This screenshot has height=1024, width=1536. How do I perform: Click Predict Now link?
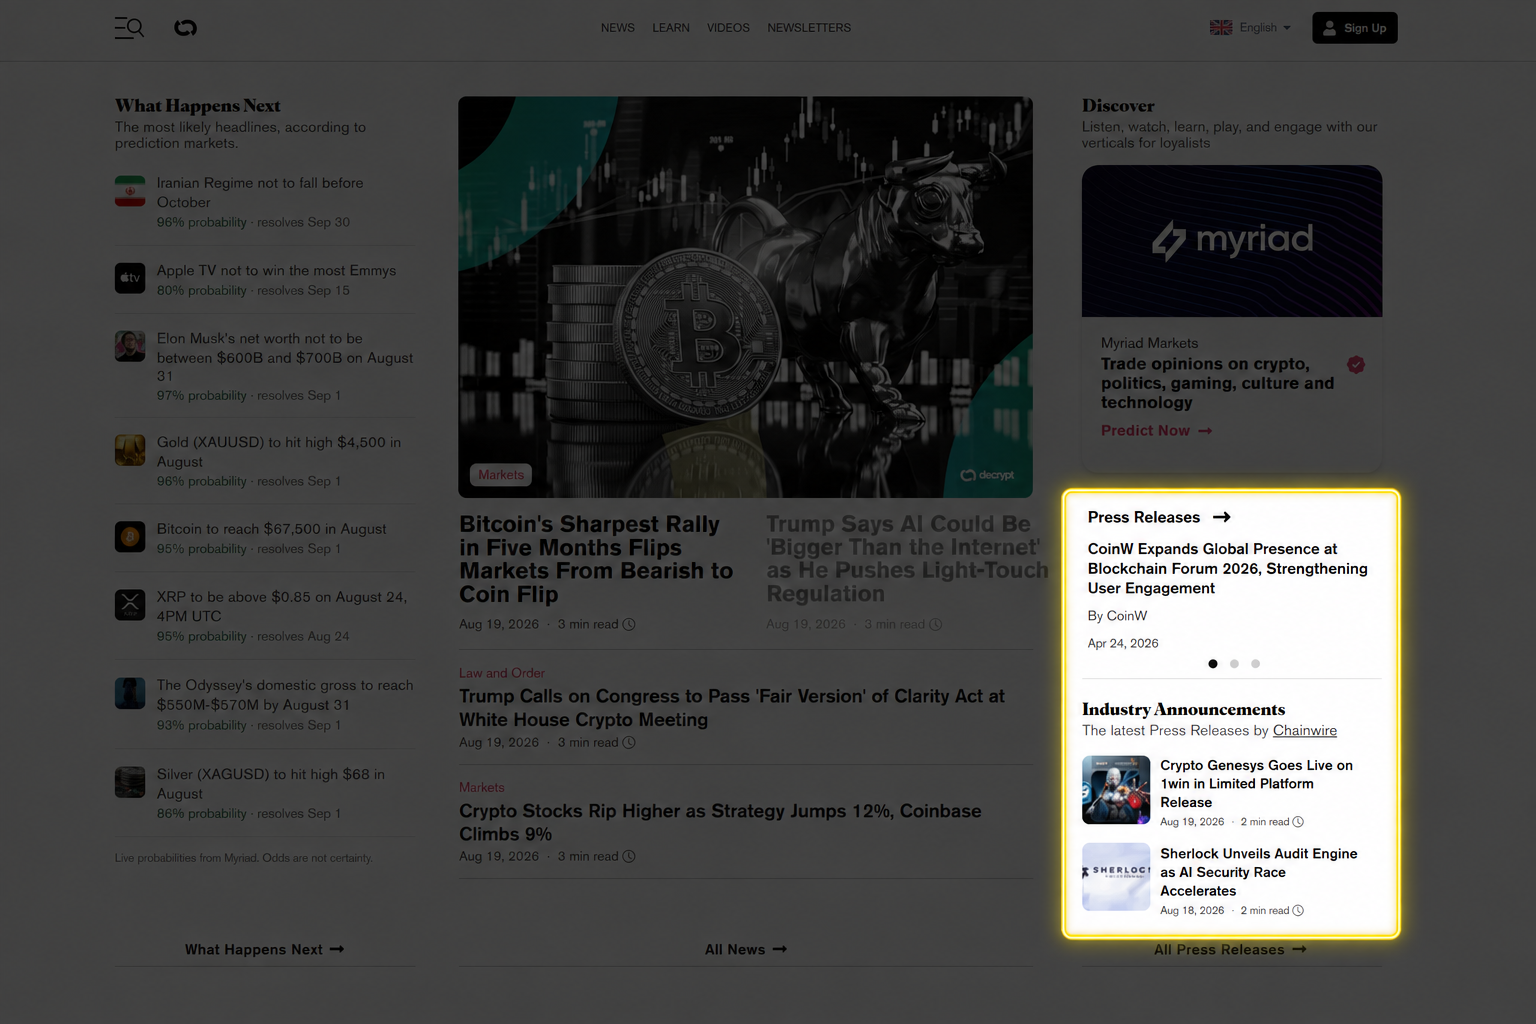click(x=1156, y=430)
